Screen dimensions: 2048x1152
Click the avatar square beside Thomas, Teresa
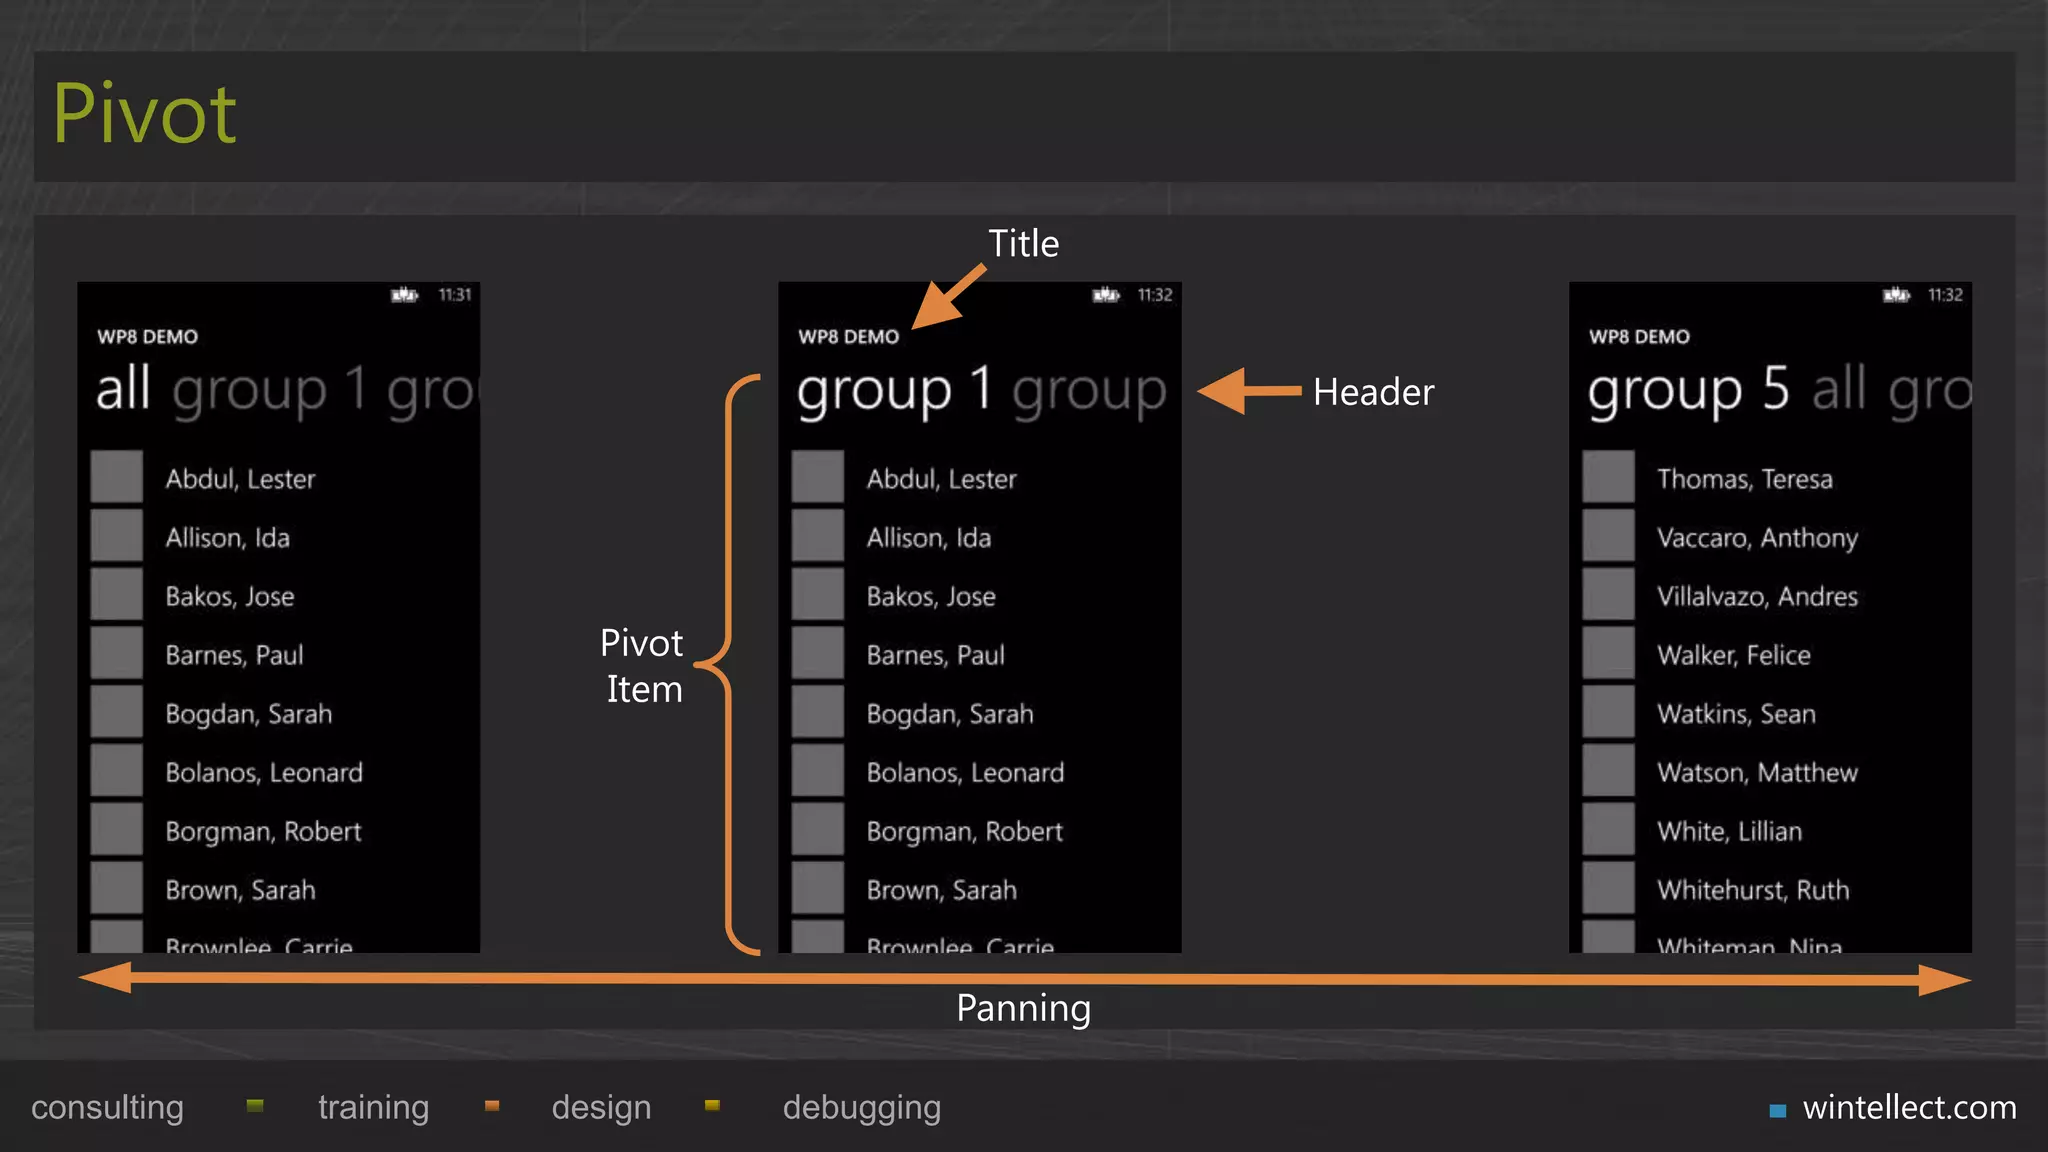click(1608, 477)
